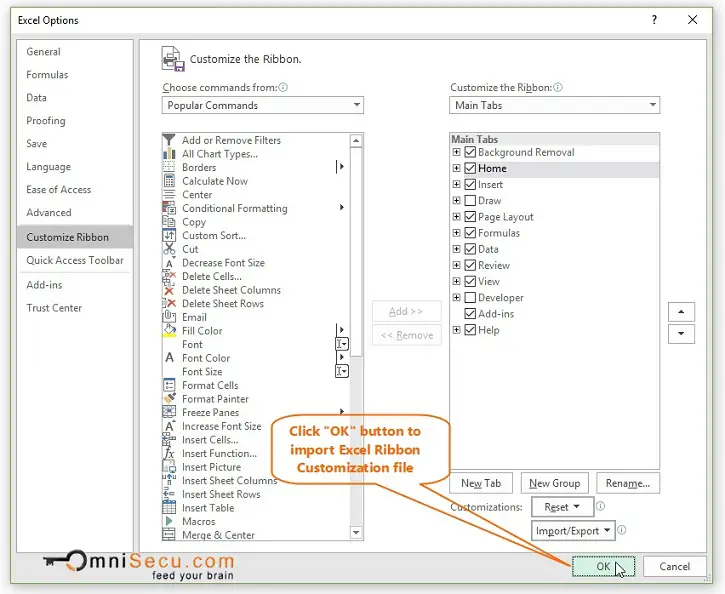Image resolution: width=725 pixels, height=594 pixels.
Task: Expand the Home tab tree node
Action: pos(456,168)
